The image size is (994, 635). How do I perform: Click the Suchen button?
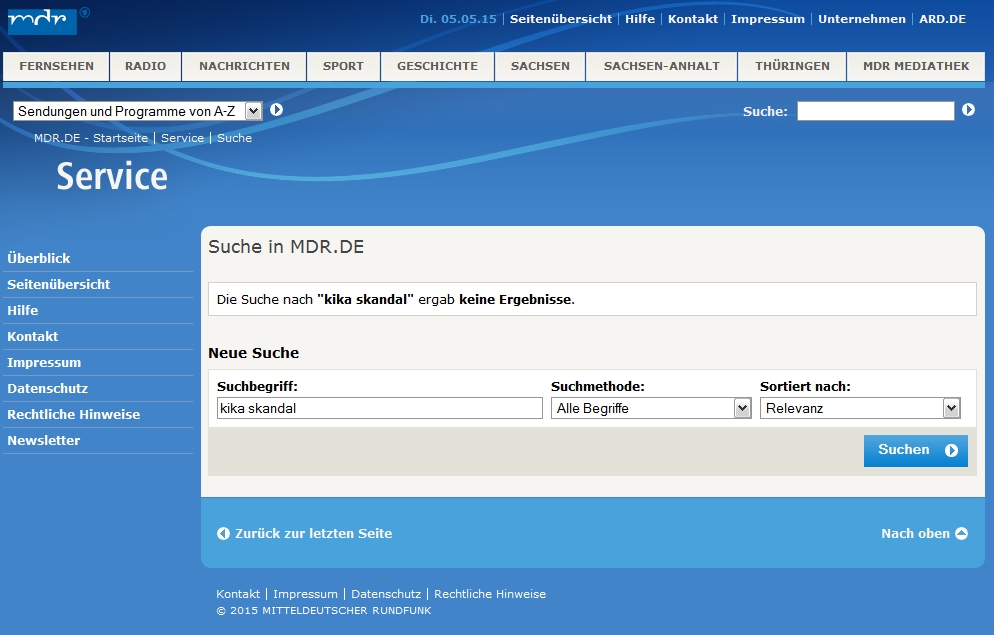pyautogui.click(x=915, y=450)
